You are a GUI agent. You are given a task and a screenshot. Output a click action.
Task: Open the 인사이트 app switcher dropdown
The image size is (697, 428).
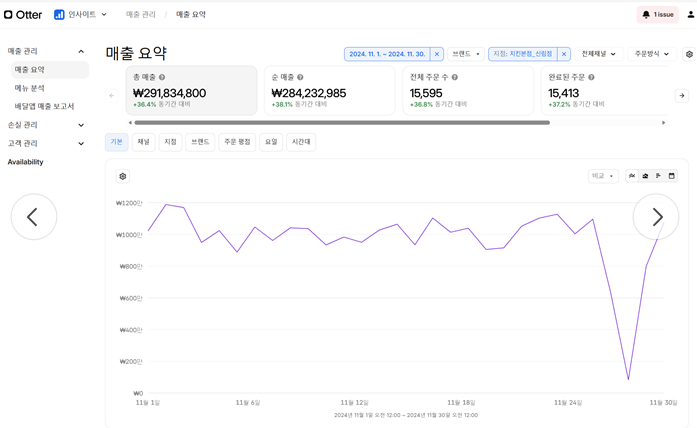point(80,15)
